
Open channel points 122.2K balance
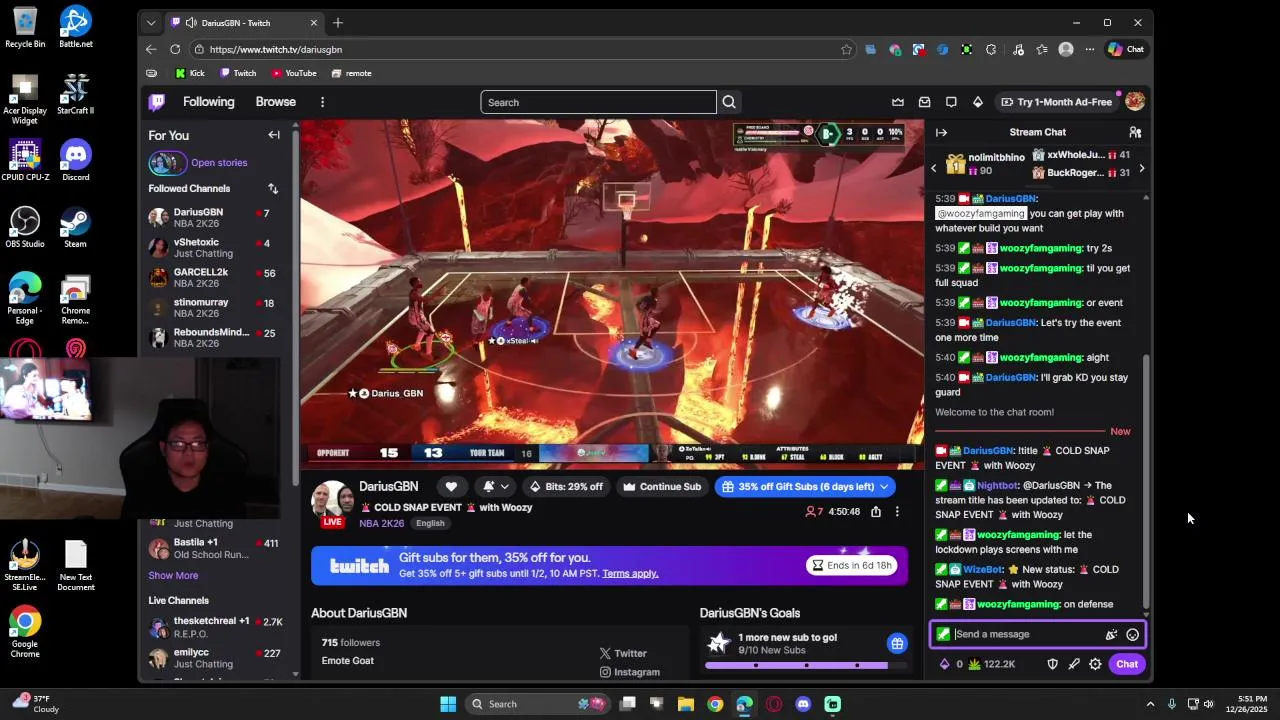coord(992,664)
